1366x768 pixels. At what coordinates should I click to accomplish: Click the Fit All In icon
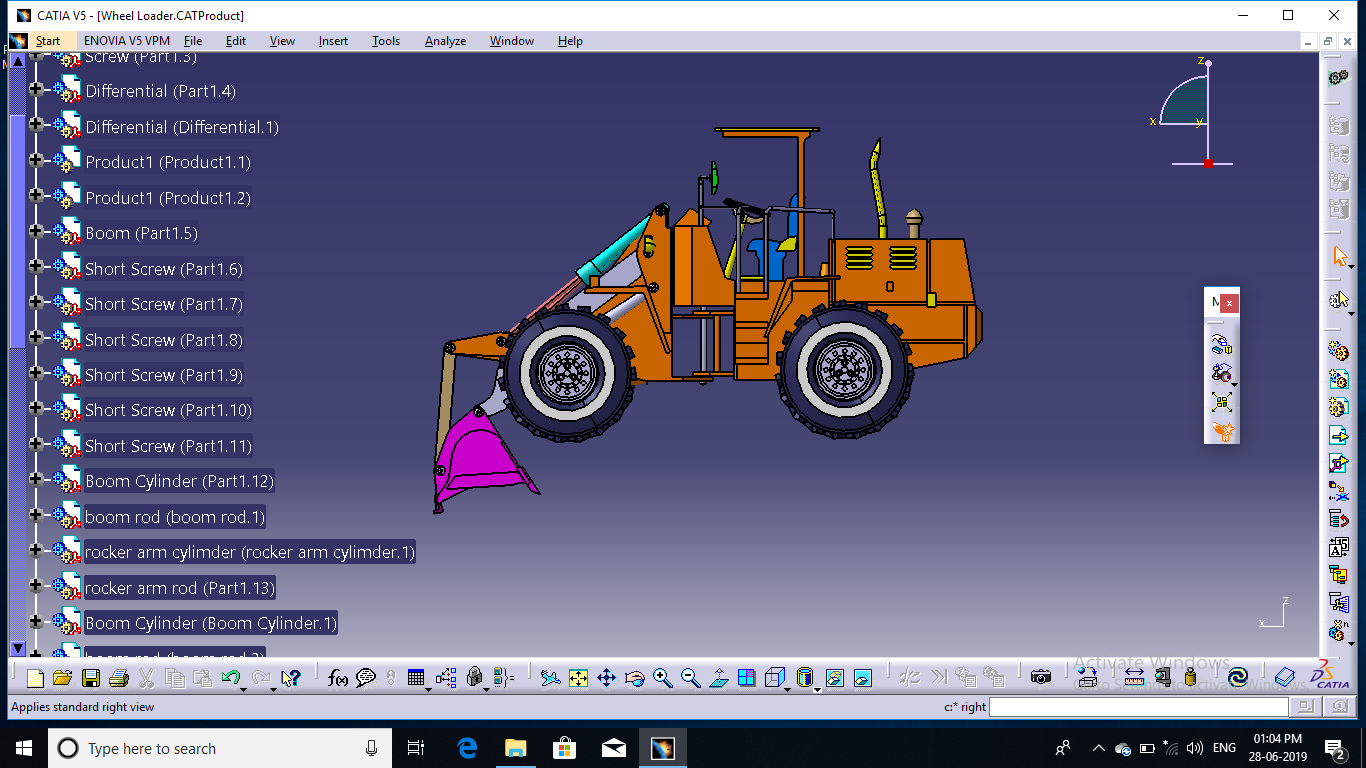click(x=578, y=678)
